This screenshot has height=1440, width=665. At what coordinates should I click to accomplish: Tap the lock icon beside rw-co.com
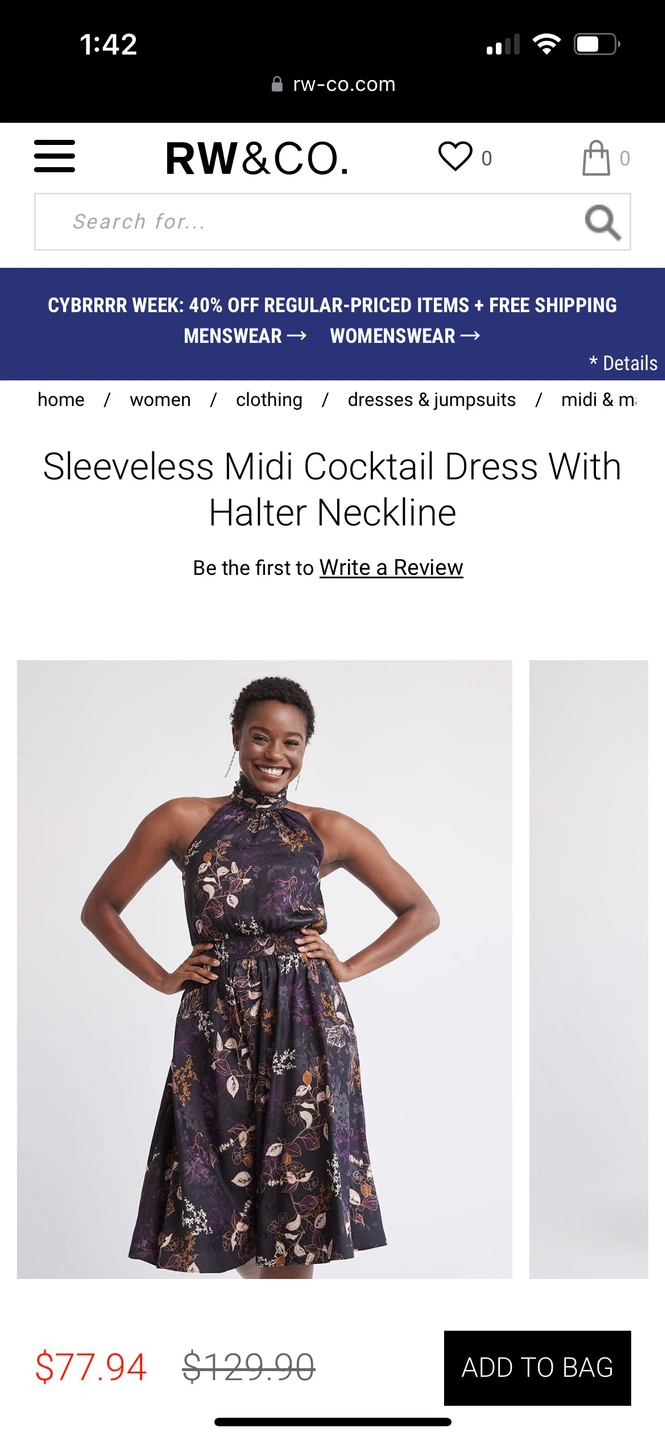click(278, 85)
